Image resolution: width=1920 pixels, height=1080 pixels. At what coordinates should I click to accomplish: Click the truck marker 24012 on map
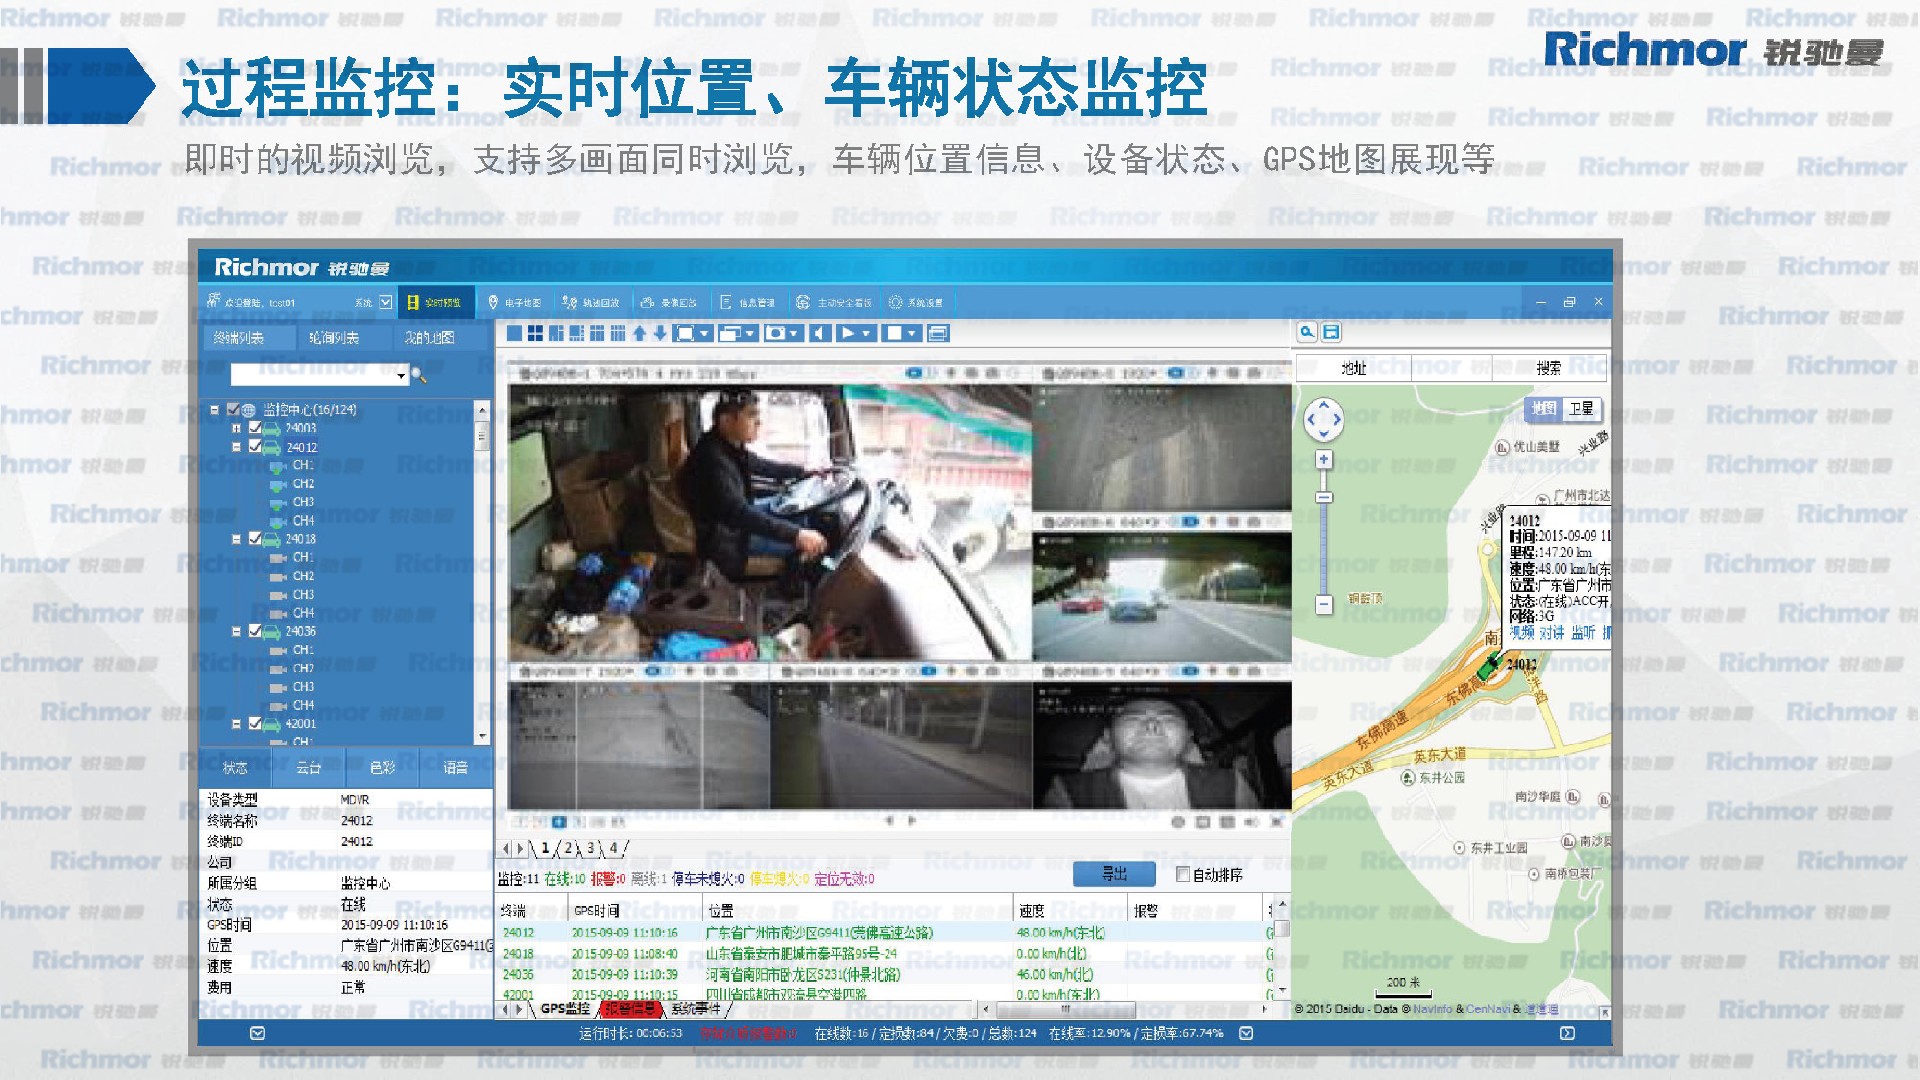click(1489, 664)
